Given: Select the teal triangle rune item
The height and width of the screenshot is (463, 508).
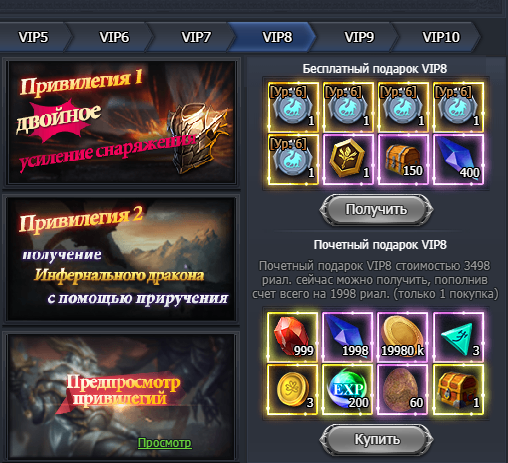Looking at the screenshot, I should click(x=458, y=337).
